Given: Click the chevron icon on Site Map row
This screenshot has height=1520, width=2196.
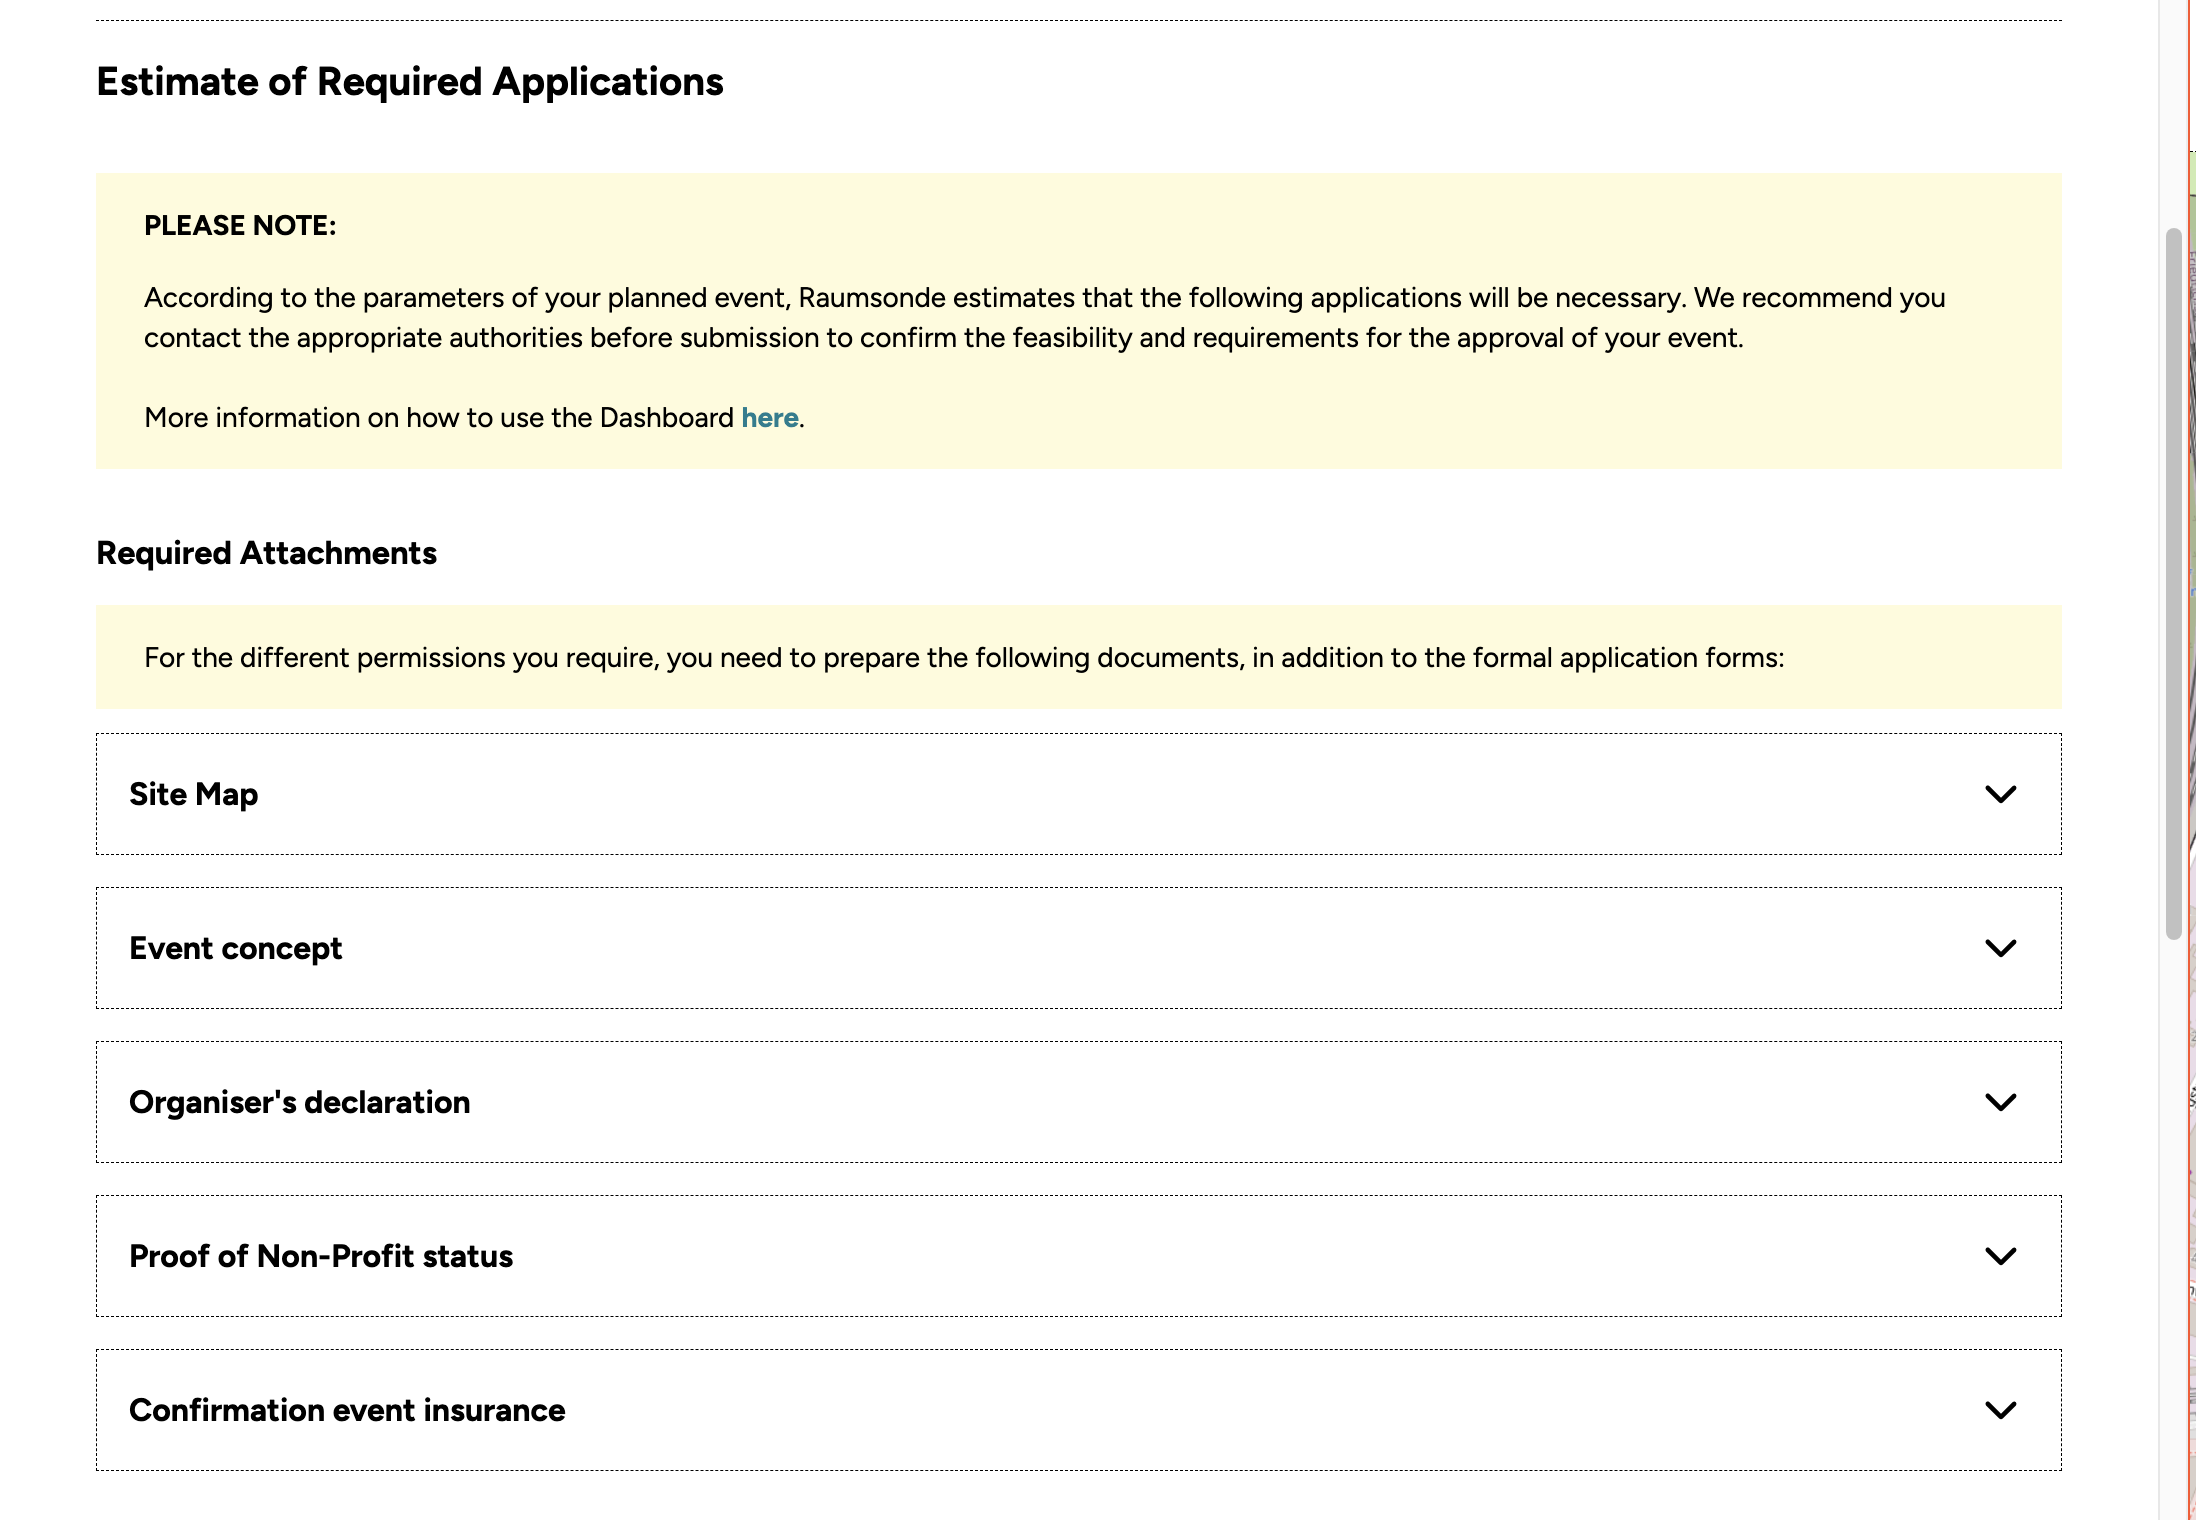Looking at the screenshot, I should 2000,794.
